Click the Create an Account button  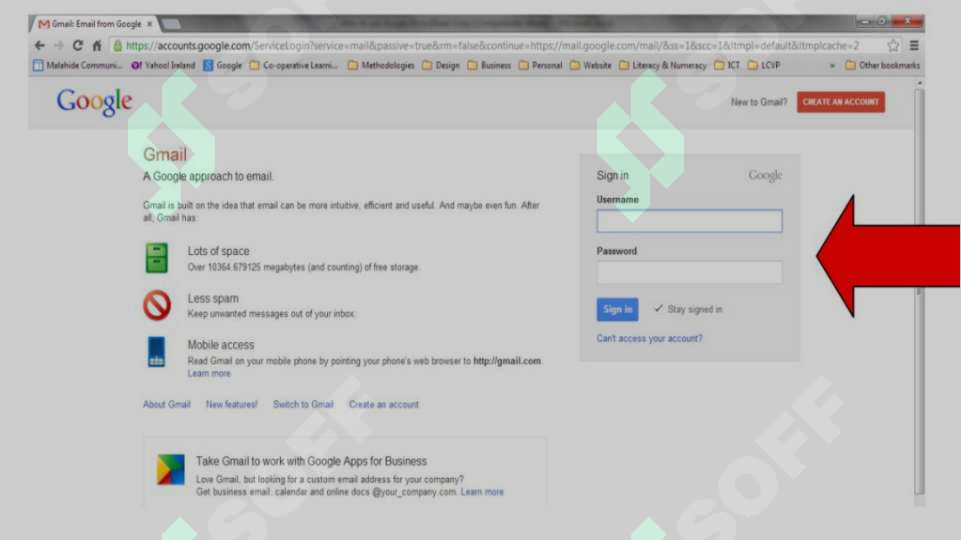pyautogui.click(x=841, y=102)
